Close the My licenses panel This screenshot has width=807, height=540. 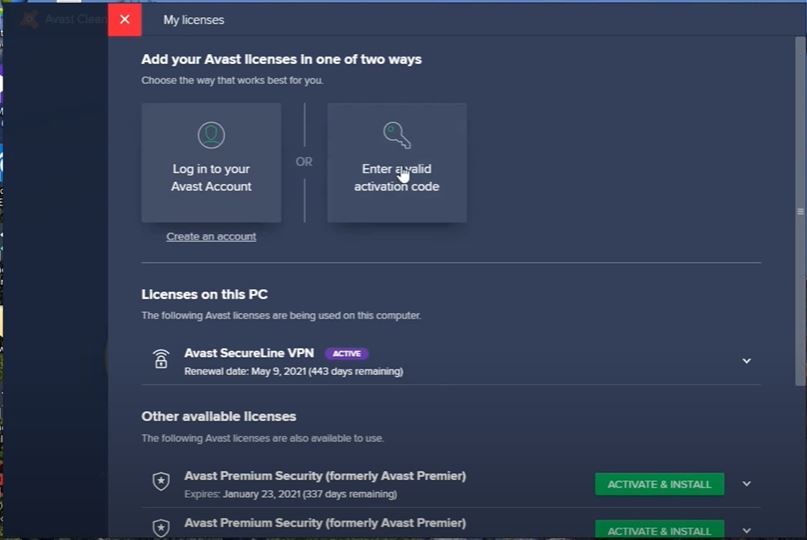[125, 20]
